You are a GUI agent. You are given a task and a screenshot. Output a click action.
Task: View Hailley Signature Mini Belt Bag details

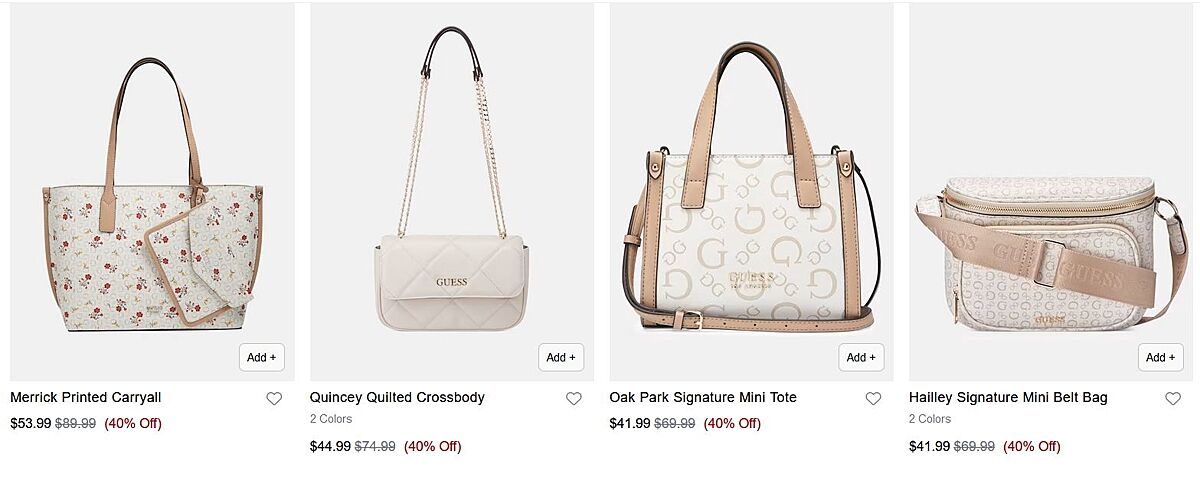(1008, 397)
